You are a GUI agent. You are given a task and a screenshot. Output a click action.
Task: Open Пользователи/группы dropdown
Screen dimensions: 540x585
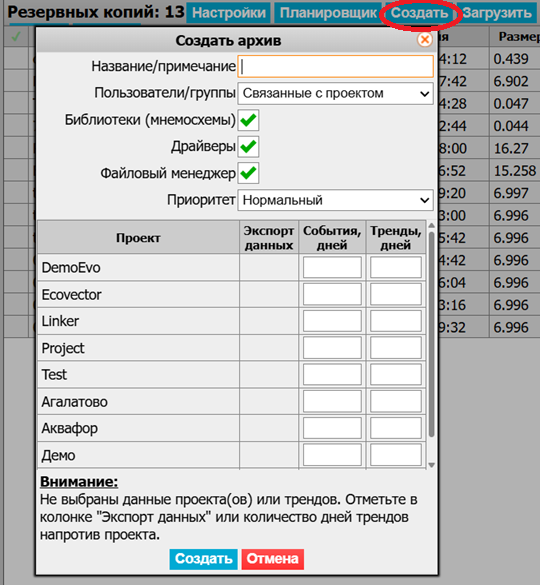pos(335,93)
